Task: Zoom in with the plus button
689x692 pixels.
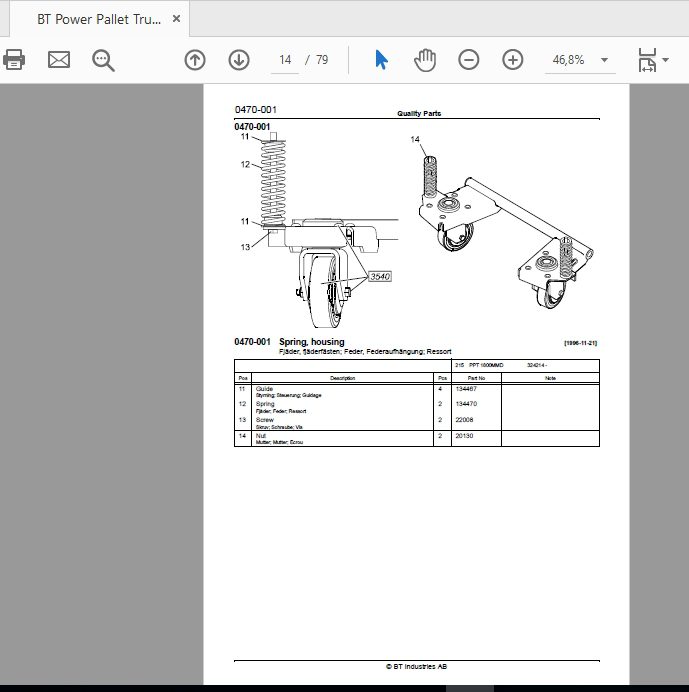Action: tap(512, 60)
